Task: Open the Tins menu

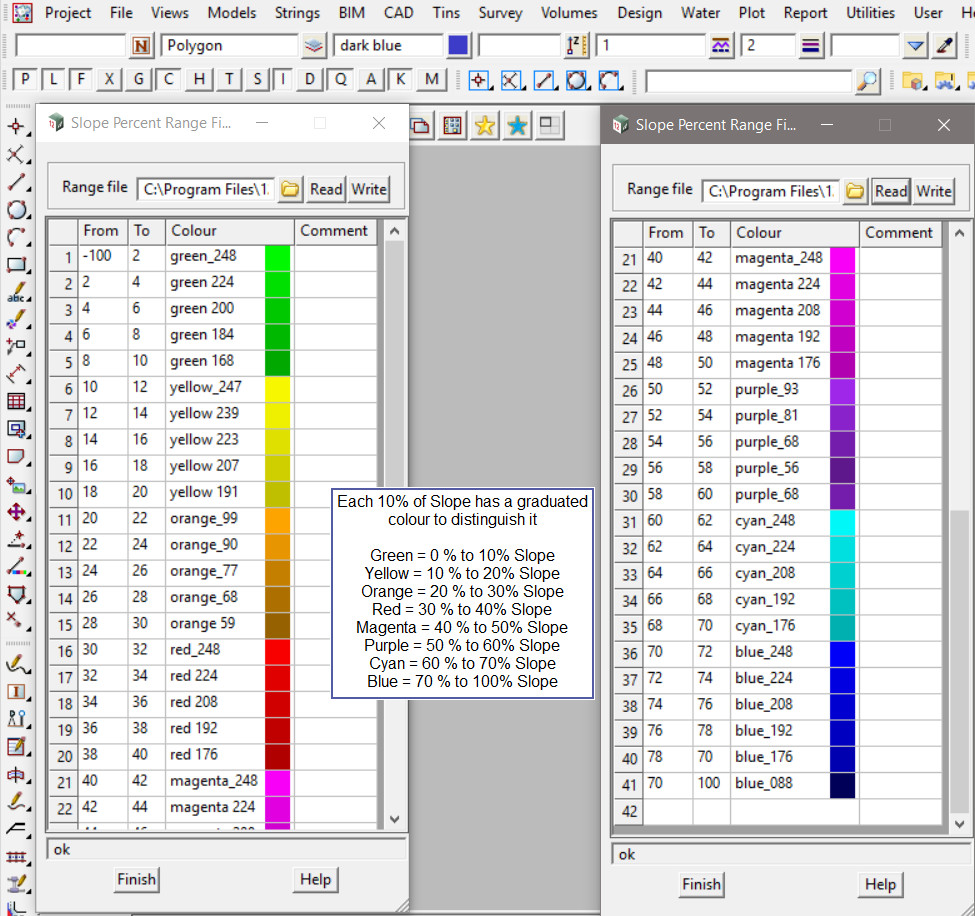Action: pyautogui.click(x=446, y=13)
